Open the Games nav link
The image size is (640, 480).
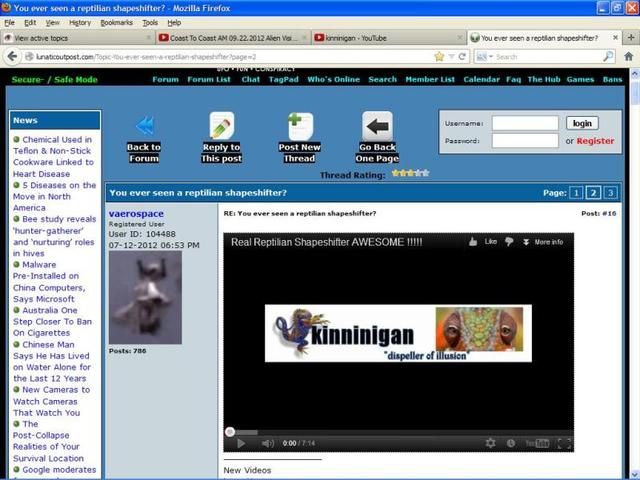click(580, 79)
